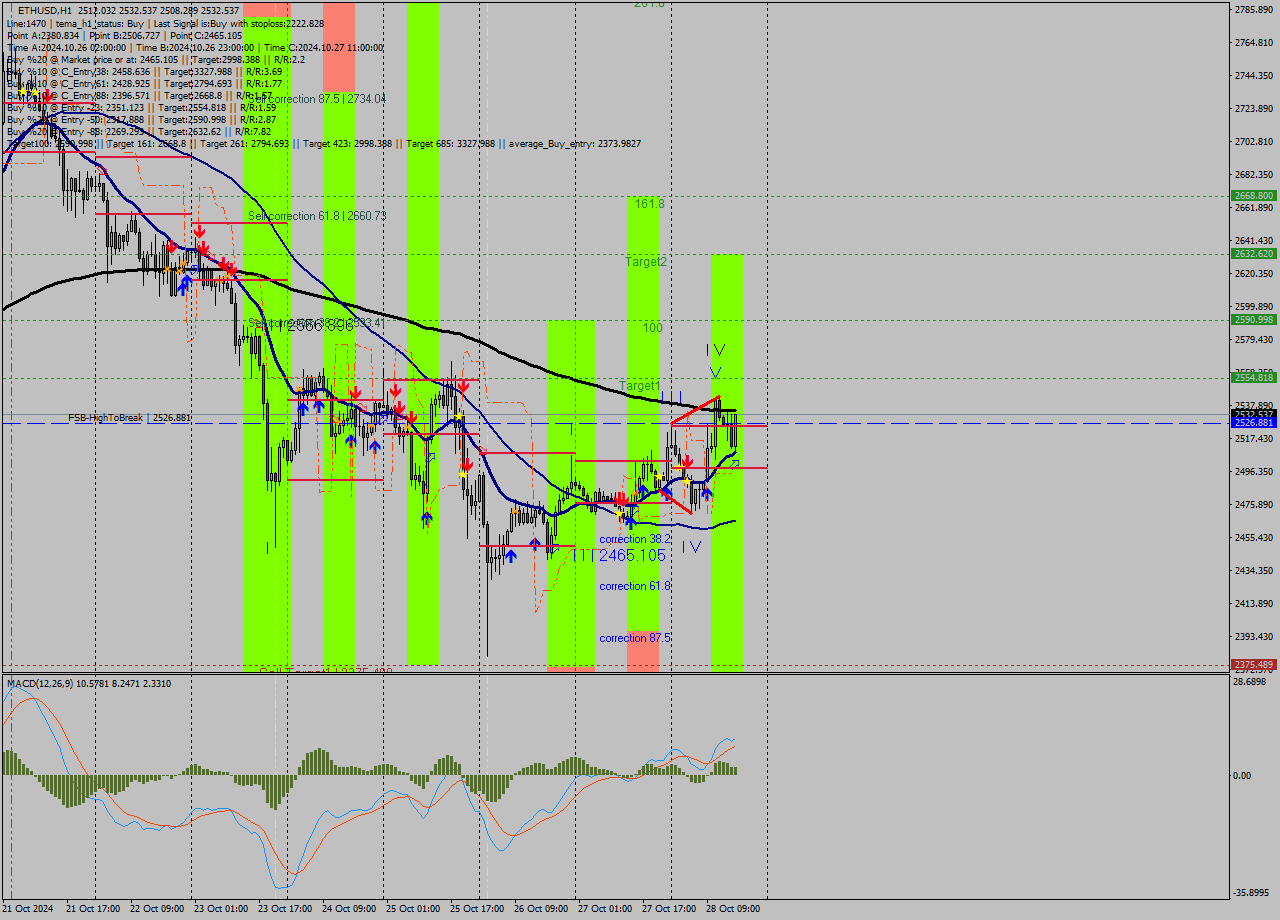Screen dimensions: 1280x920
Task: Select 'Sell correction 87.5 | 2734.04' label
Action: click(316, 99)
